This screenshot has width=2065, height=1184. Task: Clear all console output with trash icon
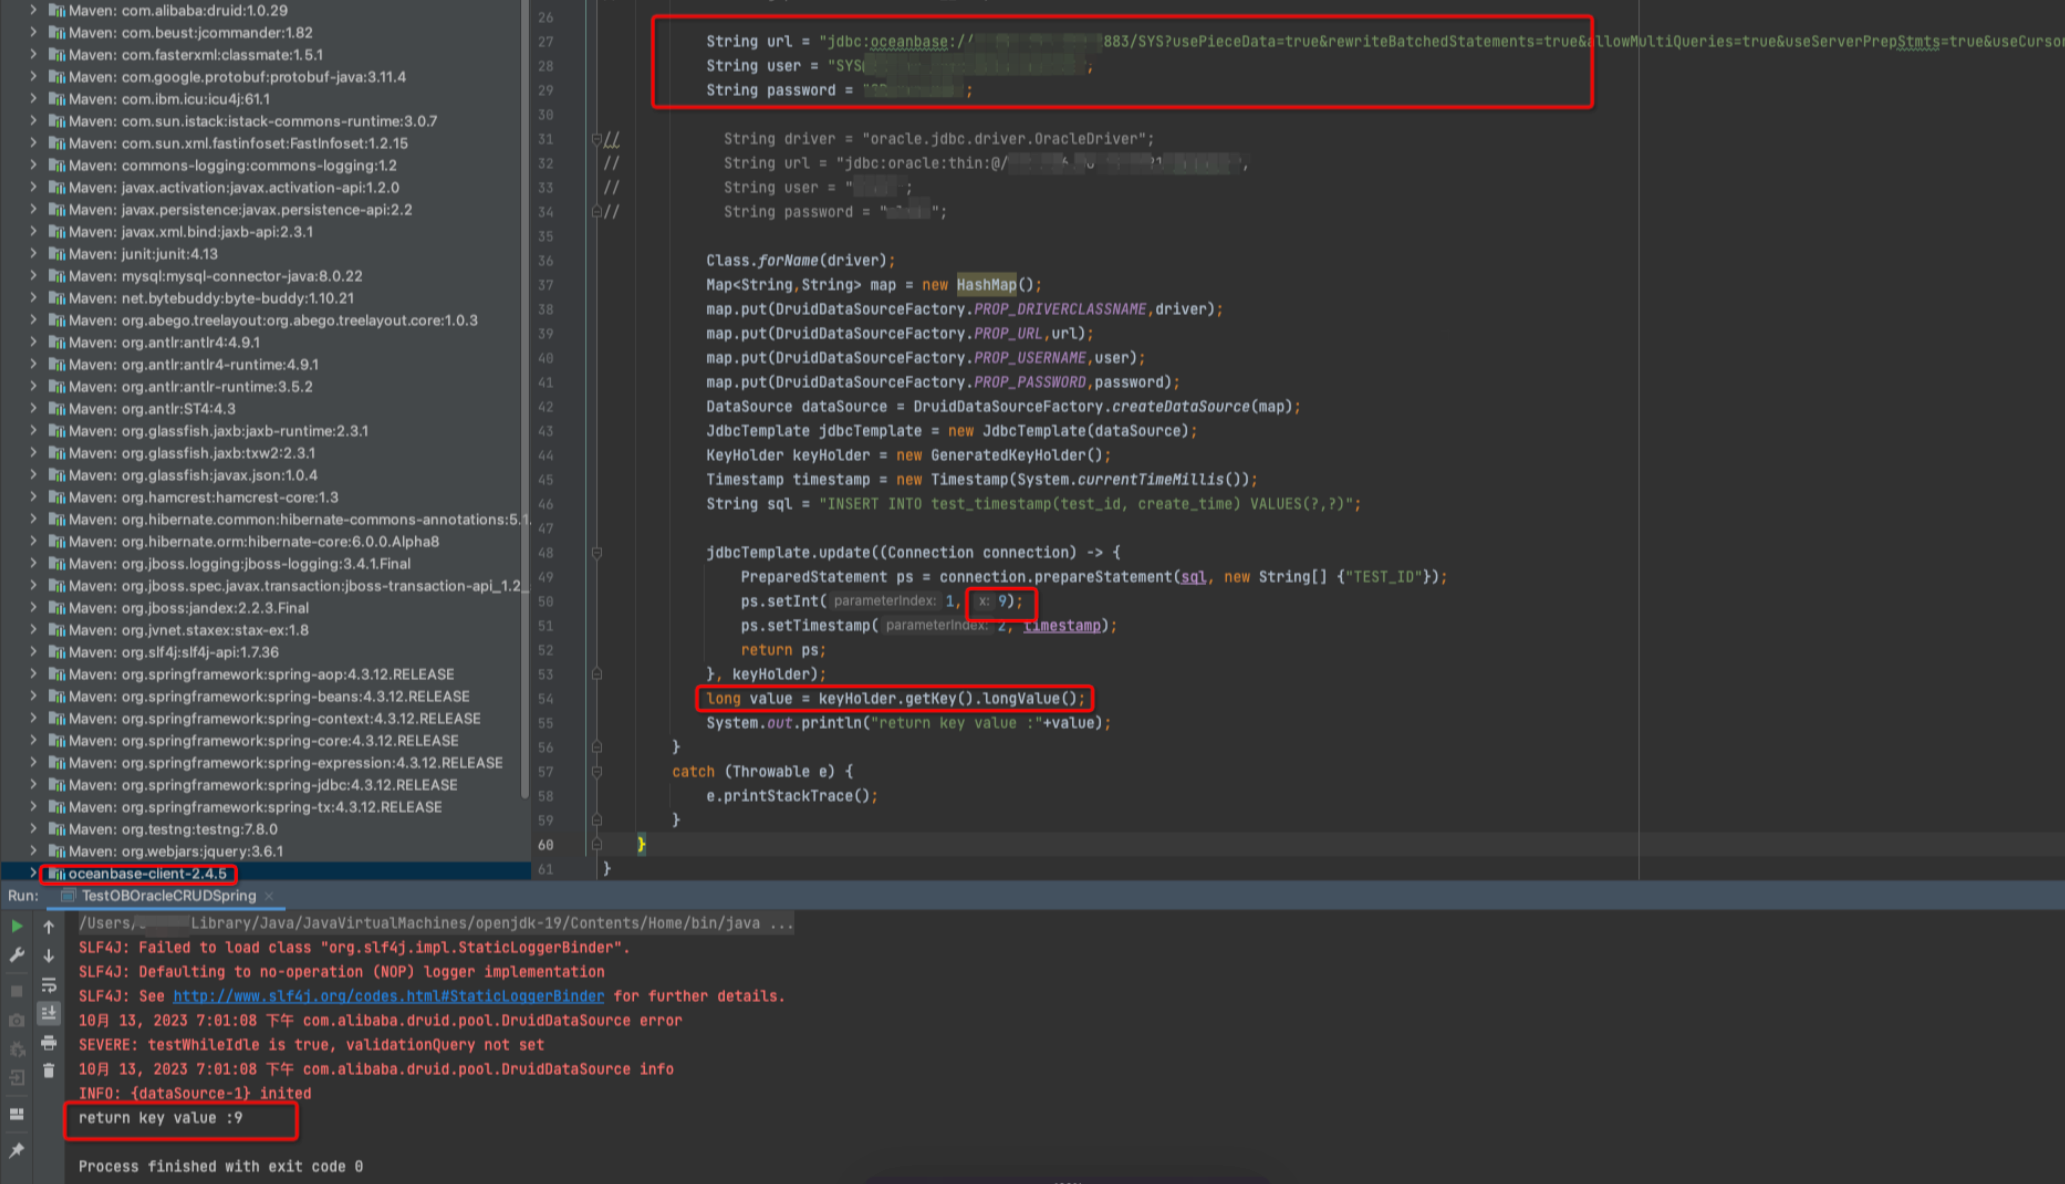[x=49, y=1071]
